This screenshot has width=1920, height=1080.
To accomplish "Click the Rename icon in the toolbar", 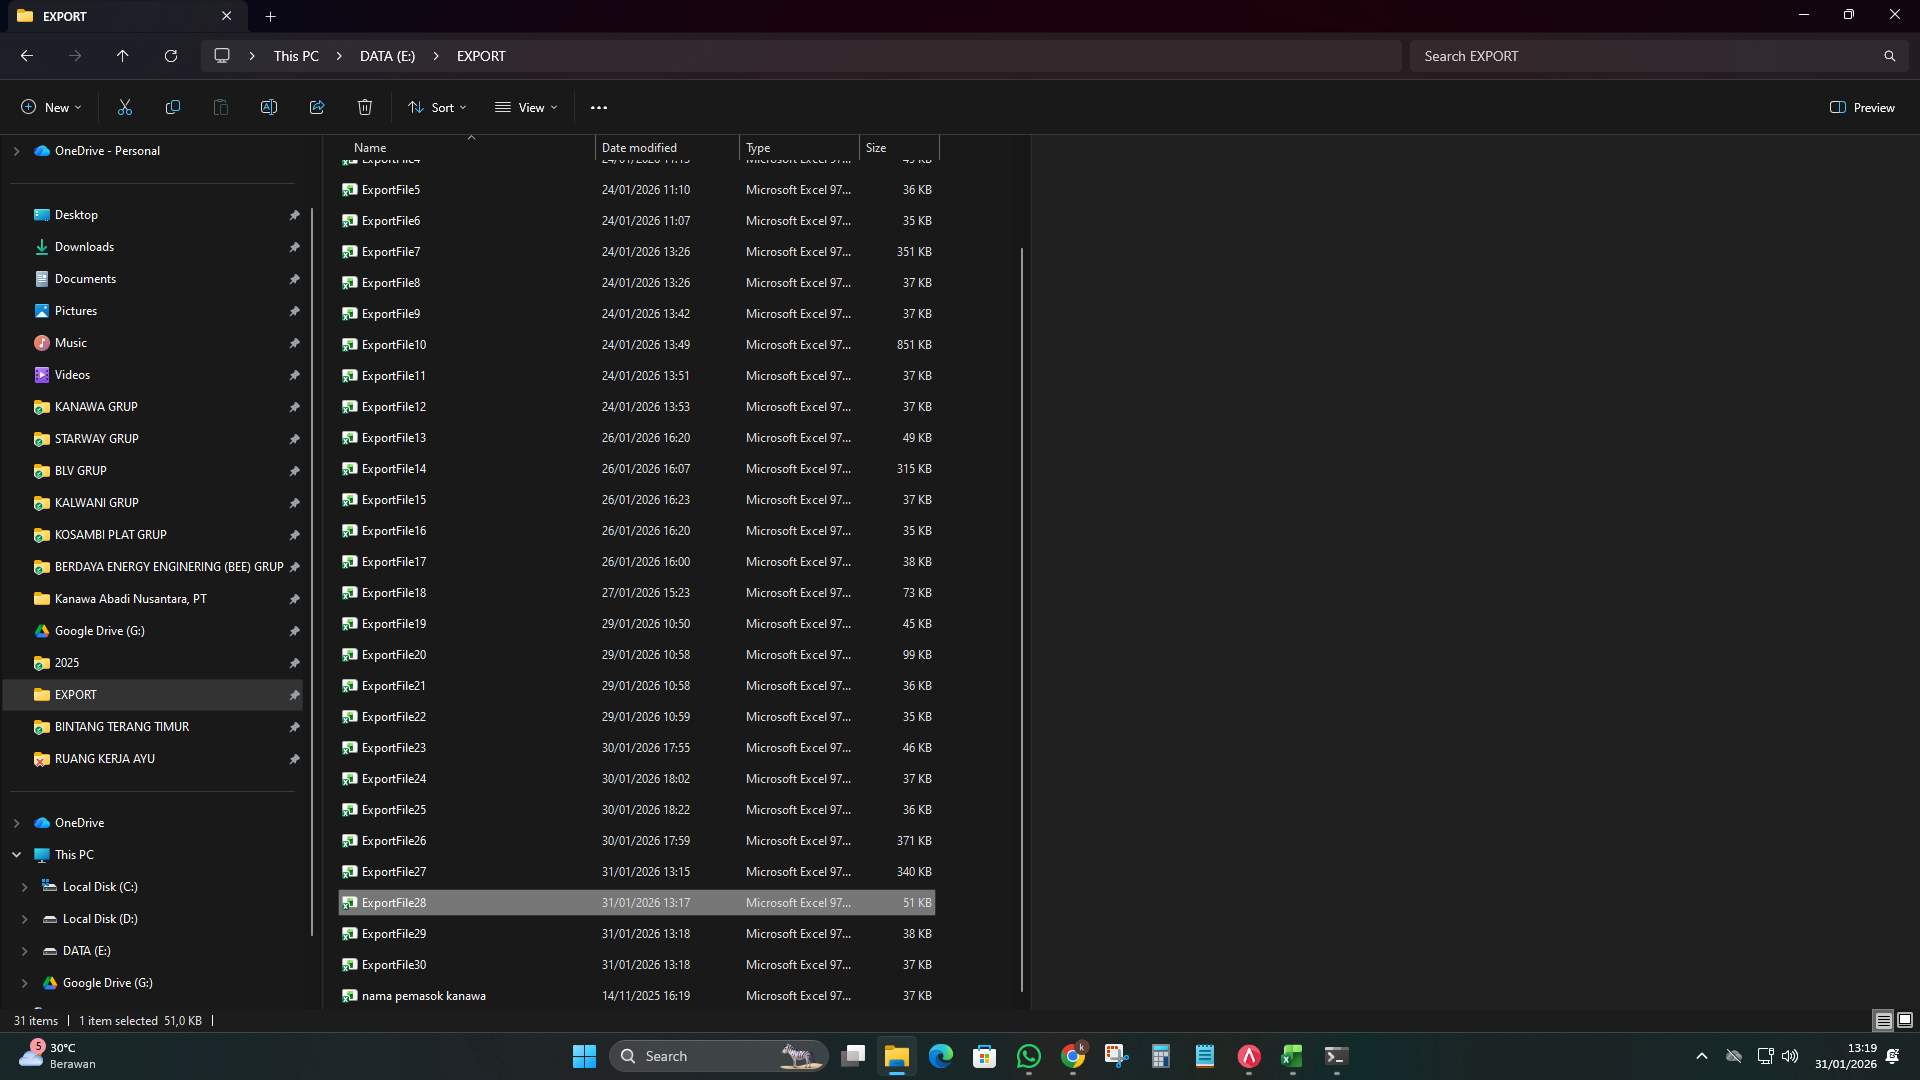I will pyautogui.click(x=268, y=107).
